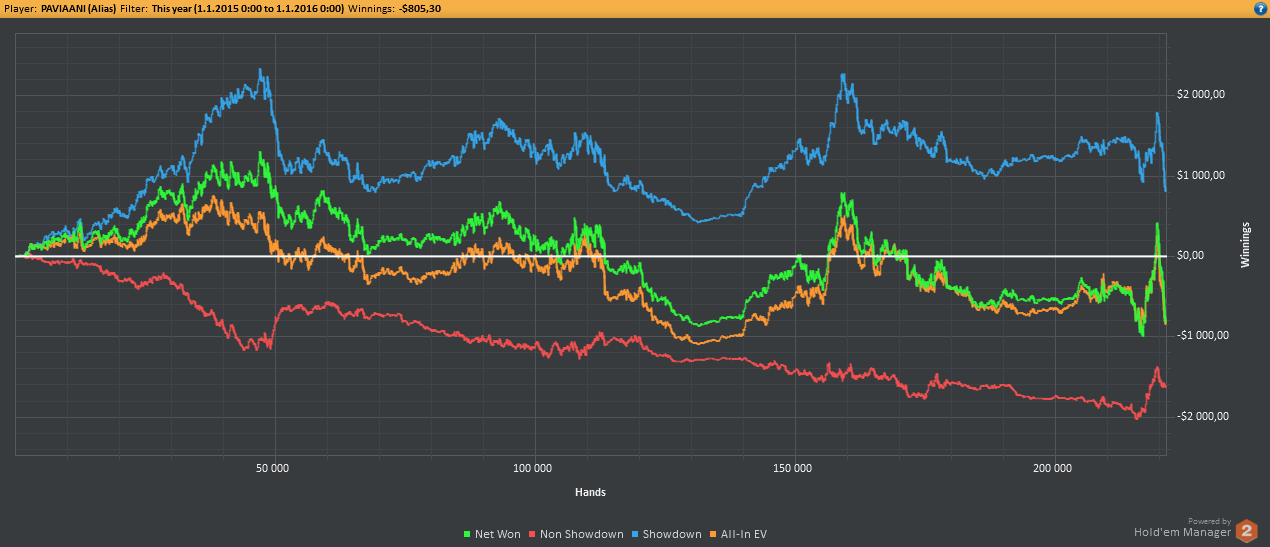Image resolution: width=1270 pixels, height=547 pixels.
Task: Toggle Showdown series in legend
Action: coord(667,534)
